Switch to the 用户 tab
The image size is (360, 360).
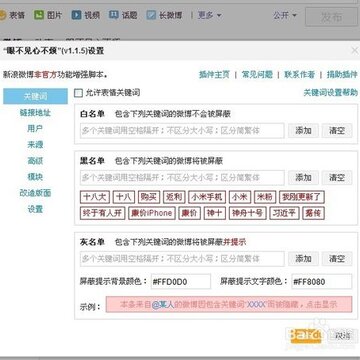click(35, 129)
